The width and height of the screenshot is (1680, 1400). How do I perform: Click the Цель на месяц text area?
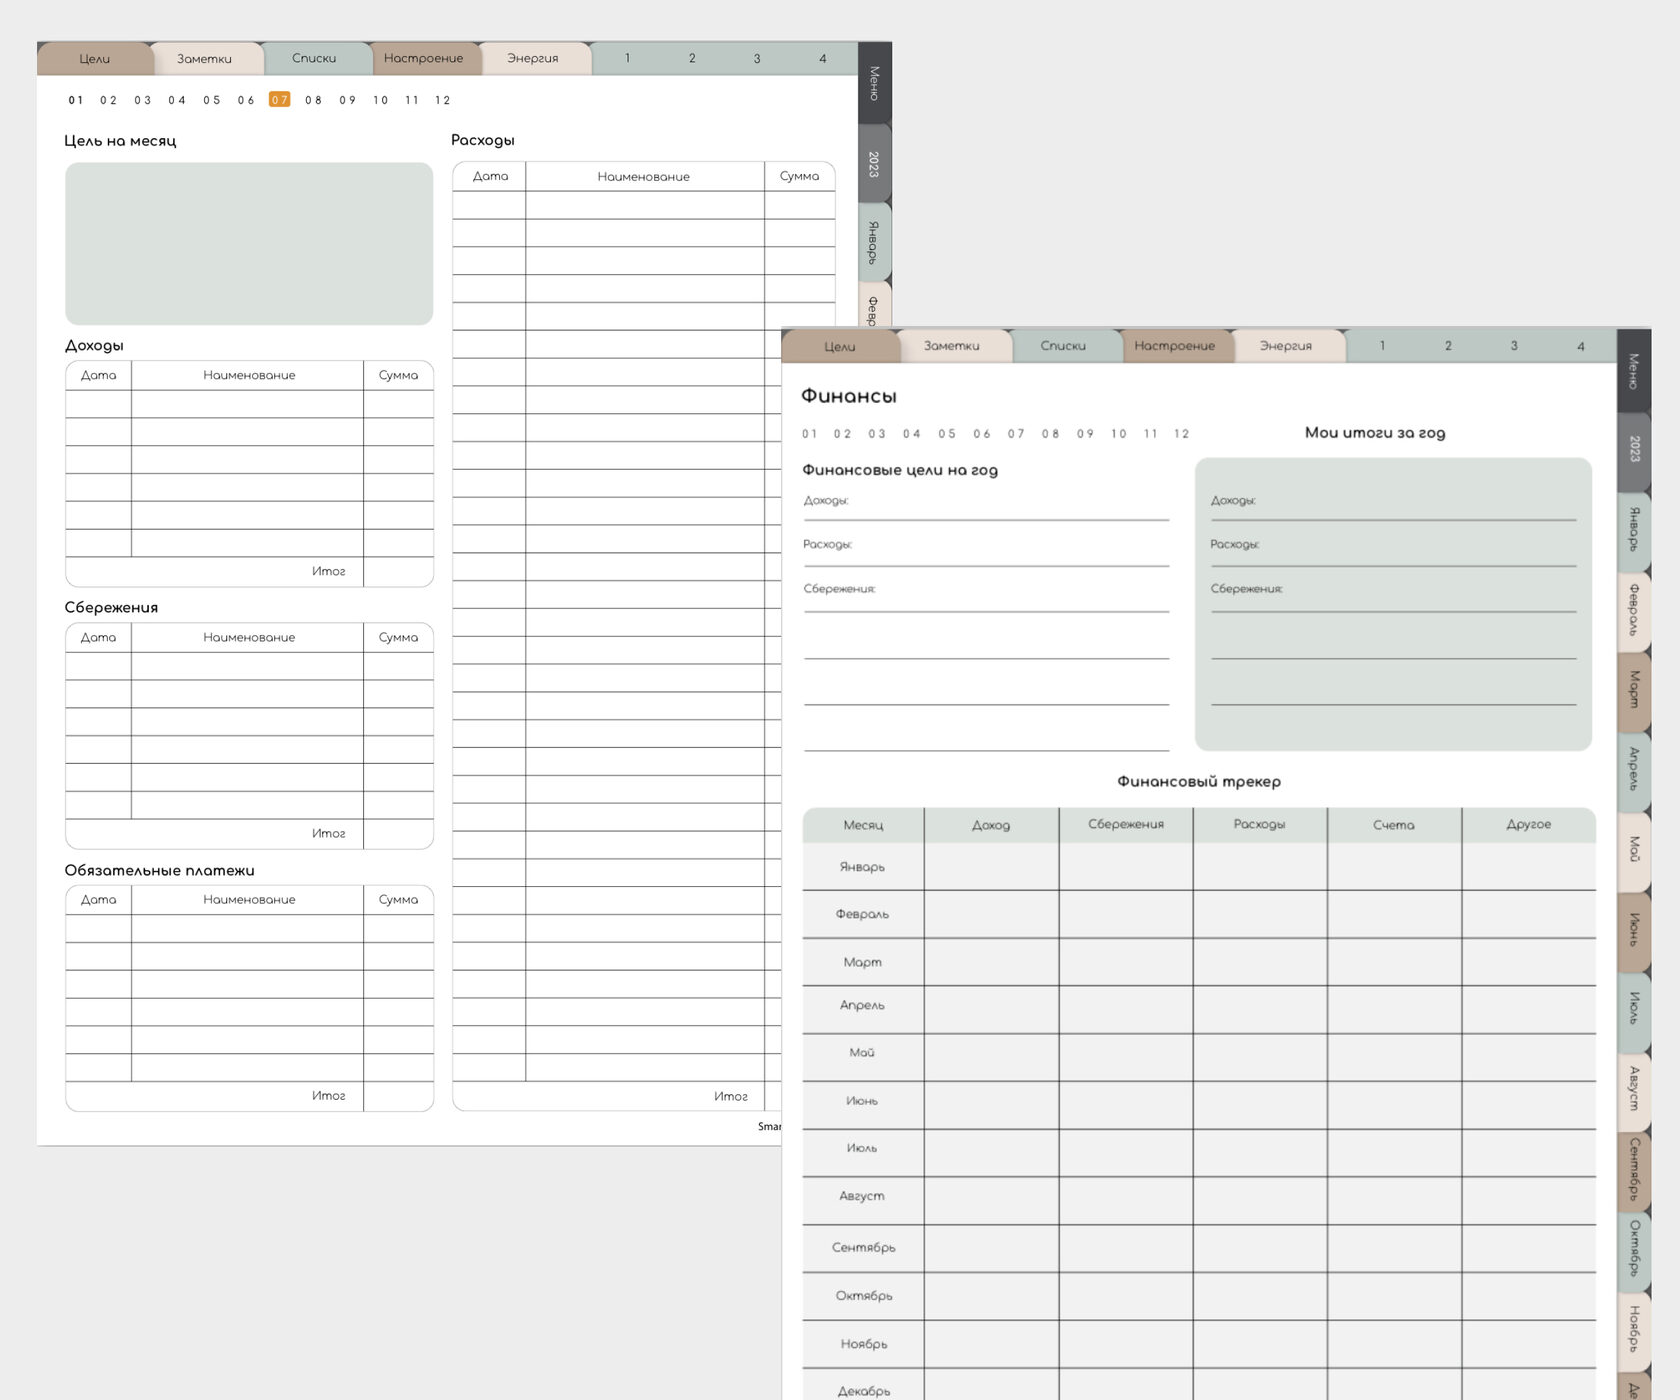coord(249,244)
